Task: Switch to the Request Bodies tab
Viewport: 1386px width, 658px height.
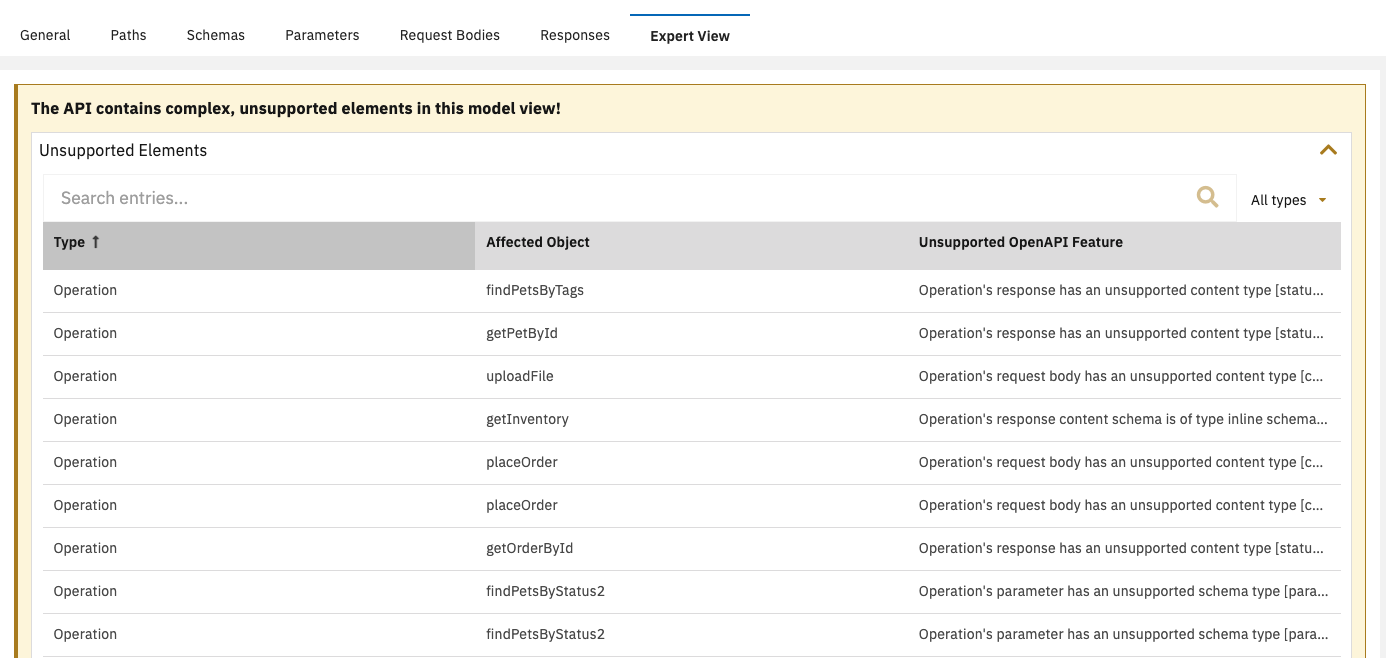Action: (x=449, y=35)
